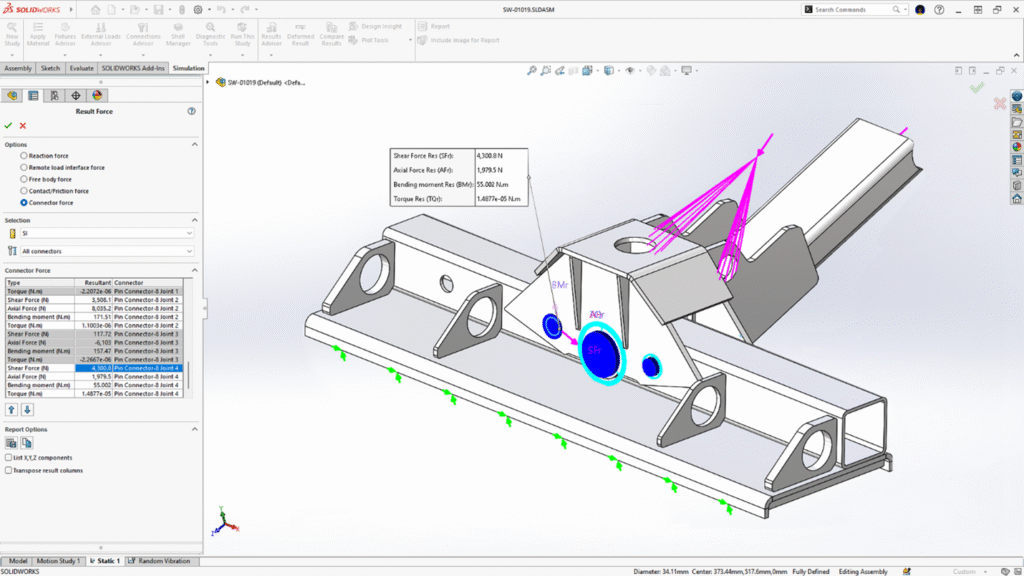Select the Free body force option

[x=24, y=179]
